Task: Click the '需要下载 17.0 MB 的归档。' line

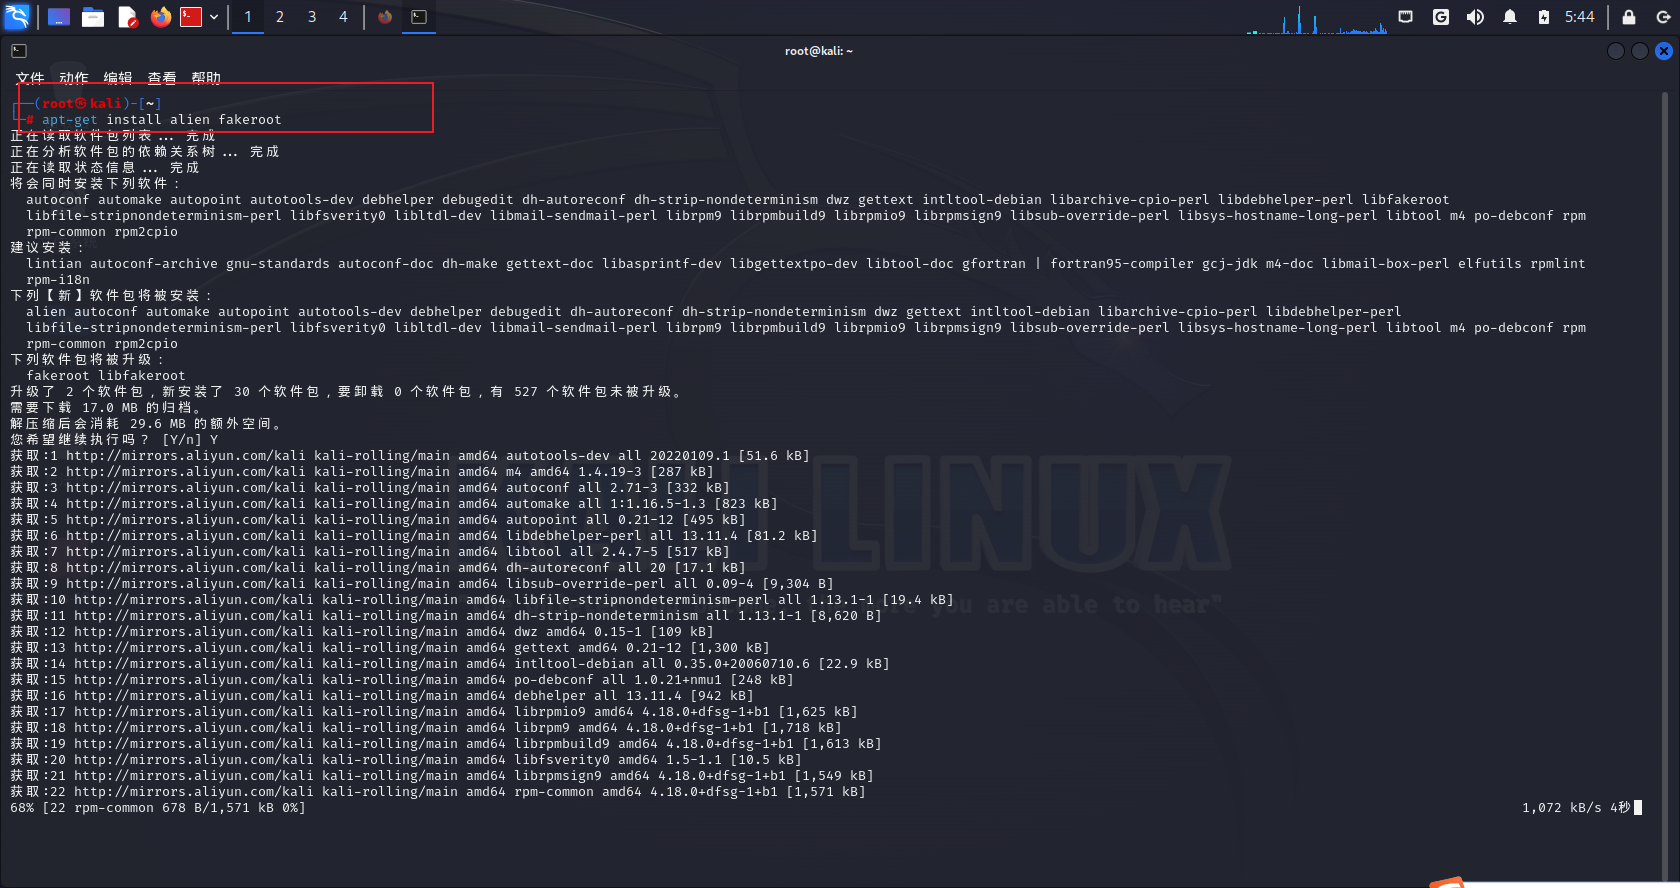Action: pos(106,408)
